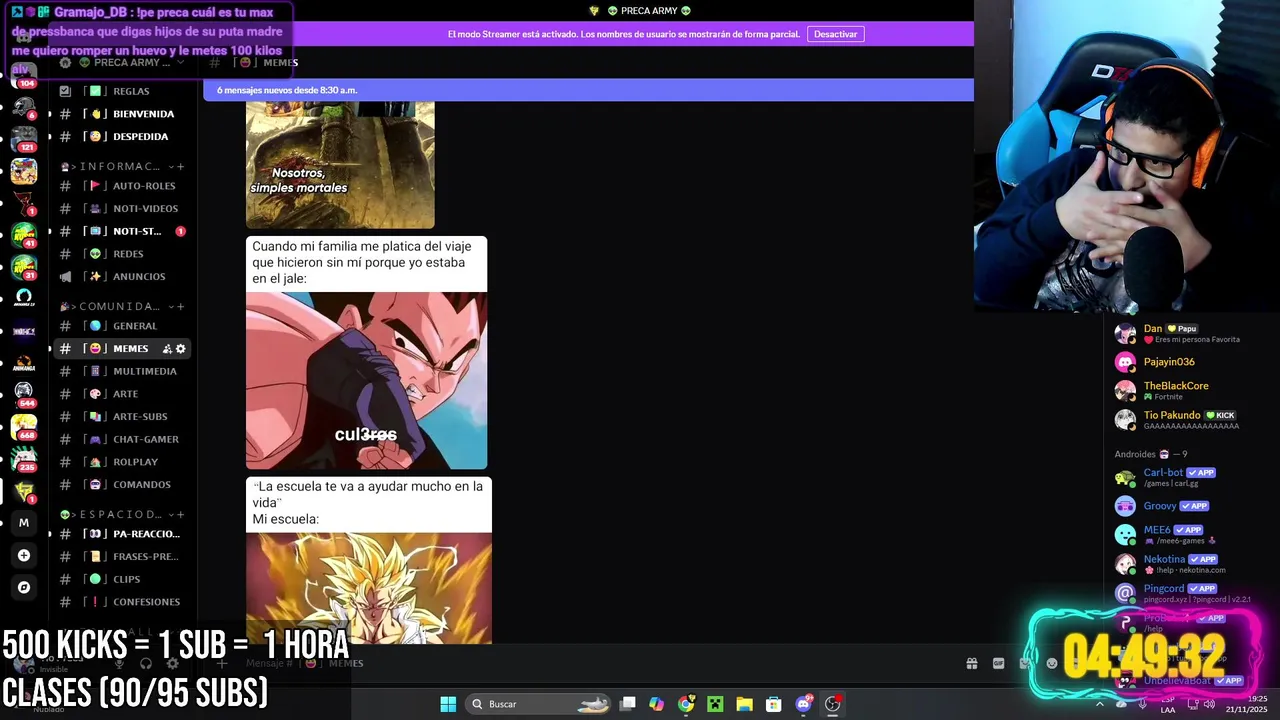The height and width of the screenshot is (720, 1280).
Task: Click the 6 mensajes nuevos banner
Action: pyautogui.click(x=588, y=90)
